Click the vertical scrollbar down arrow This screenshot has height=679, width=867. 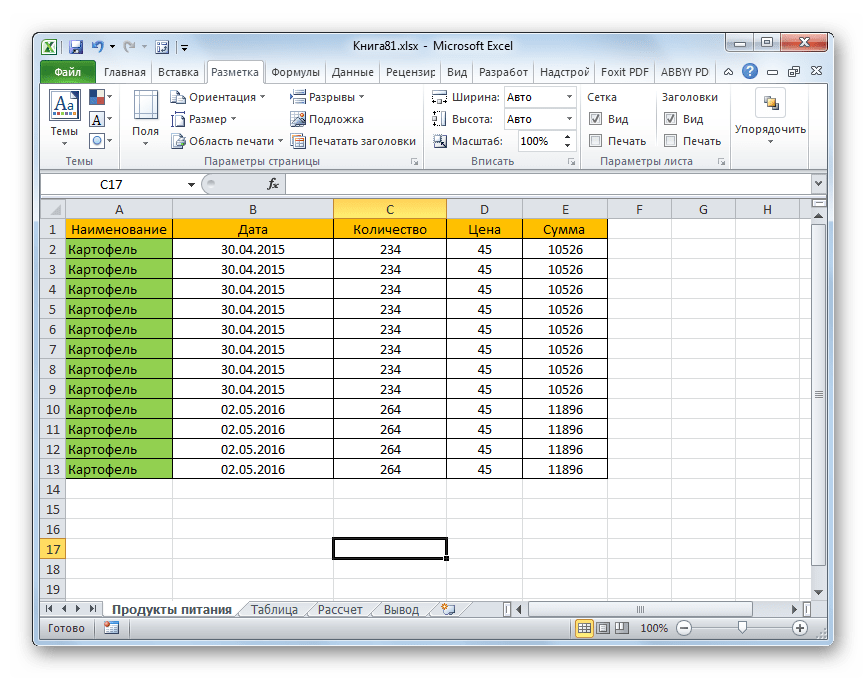pos(818,592)
